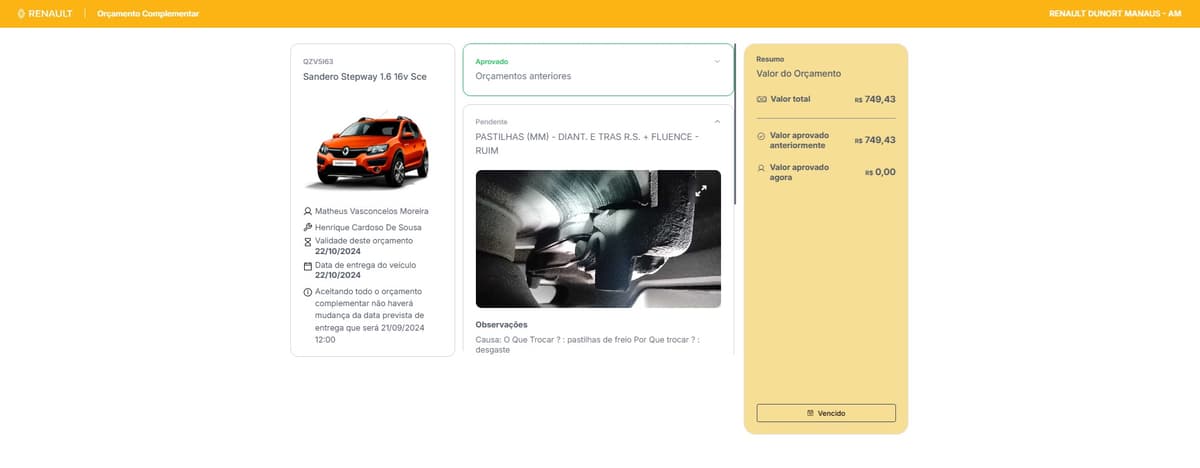
Task: Open the Orçamento Complementar header title
Action: tap(148, 14)
